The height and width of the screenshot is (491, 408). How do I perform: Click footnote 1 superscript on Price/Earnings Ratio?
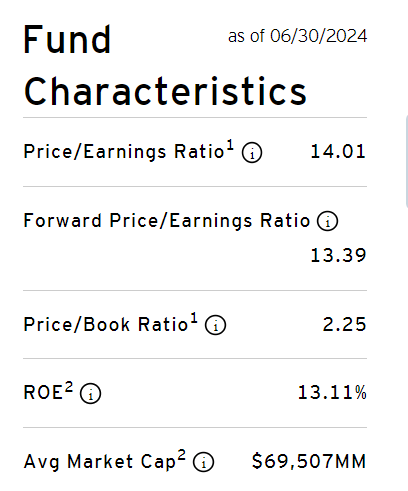pyautogui.click(x=230, y=146)
